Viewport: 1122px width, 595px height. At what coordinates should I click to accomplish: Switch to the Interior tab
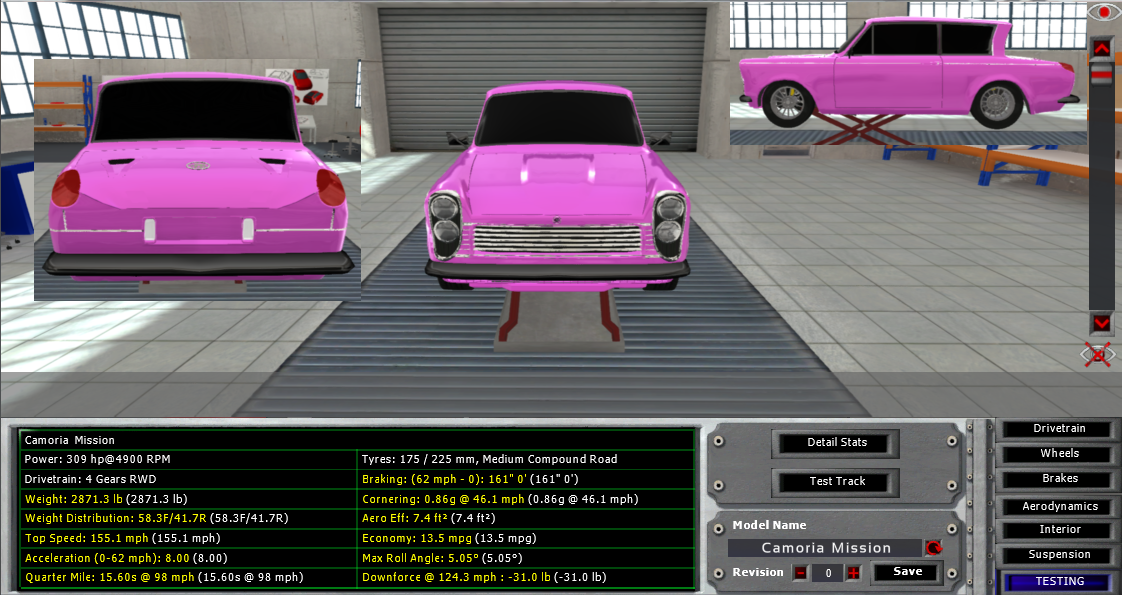coord(1059,530)
